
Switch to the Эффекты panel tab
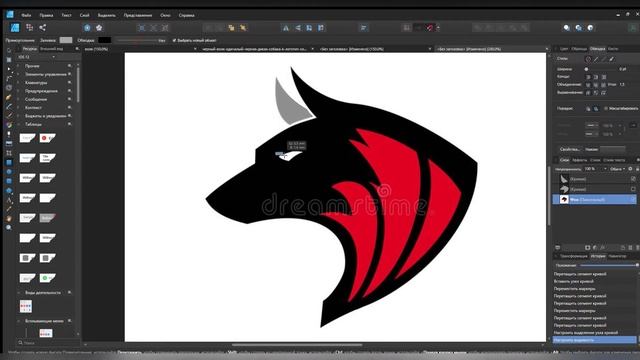point(580,160)
